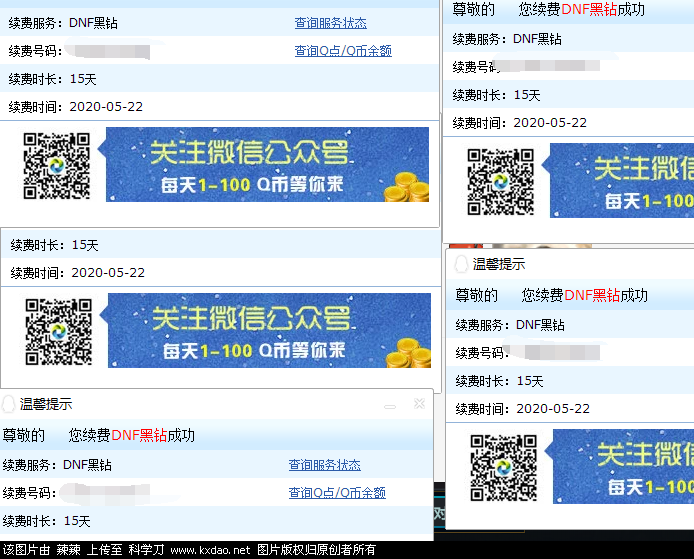This screenshot has height=559, width=694.
Task: Click the blurred 续费号码 value in bottom-right popup
Action: click(552, 352)
